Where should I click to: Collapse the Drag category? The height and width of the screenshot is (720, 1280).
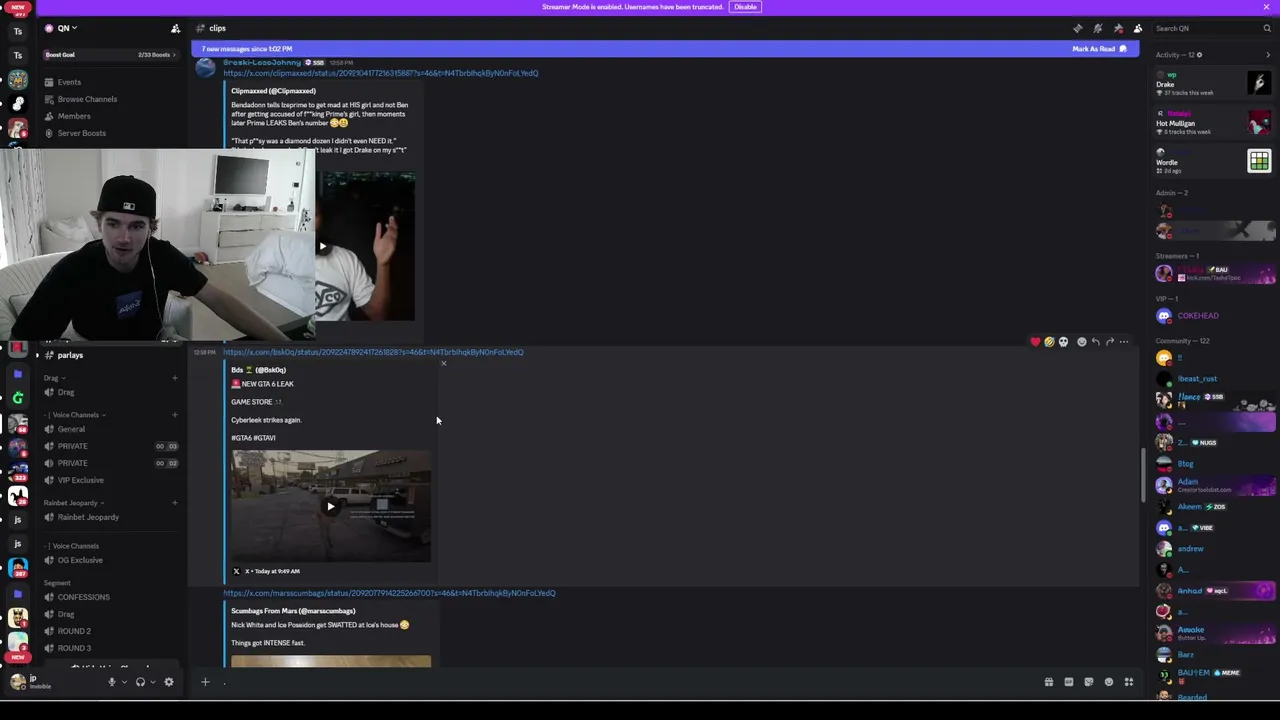point(52,378)
